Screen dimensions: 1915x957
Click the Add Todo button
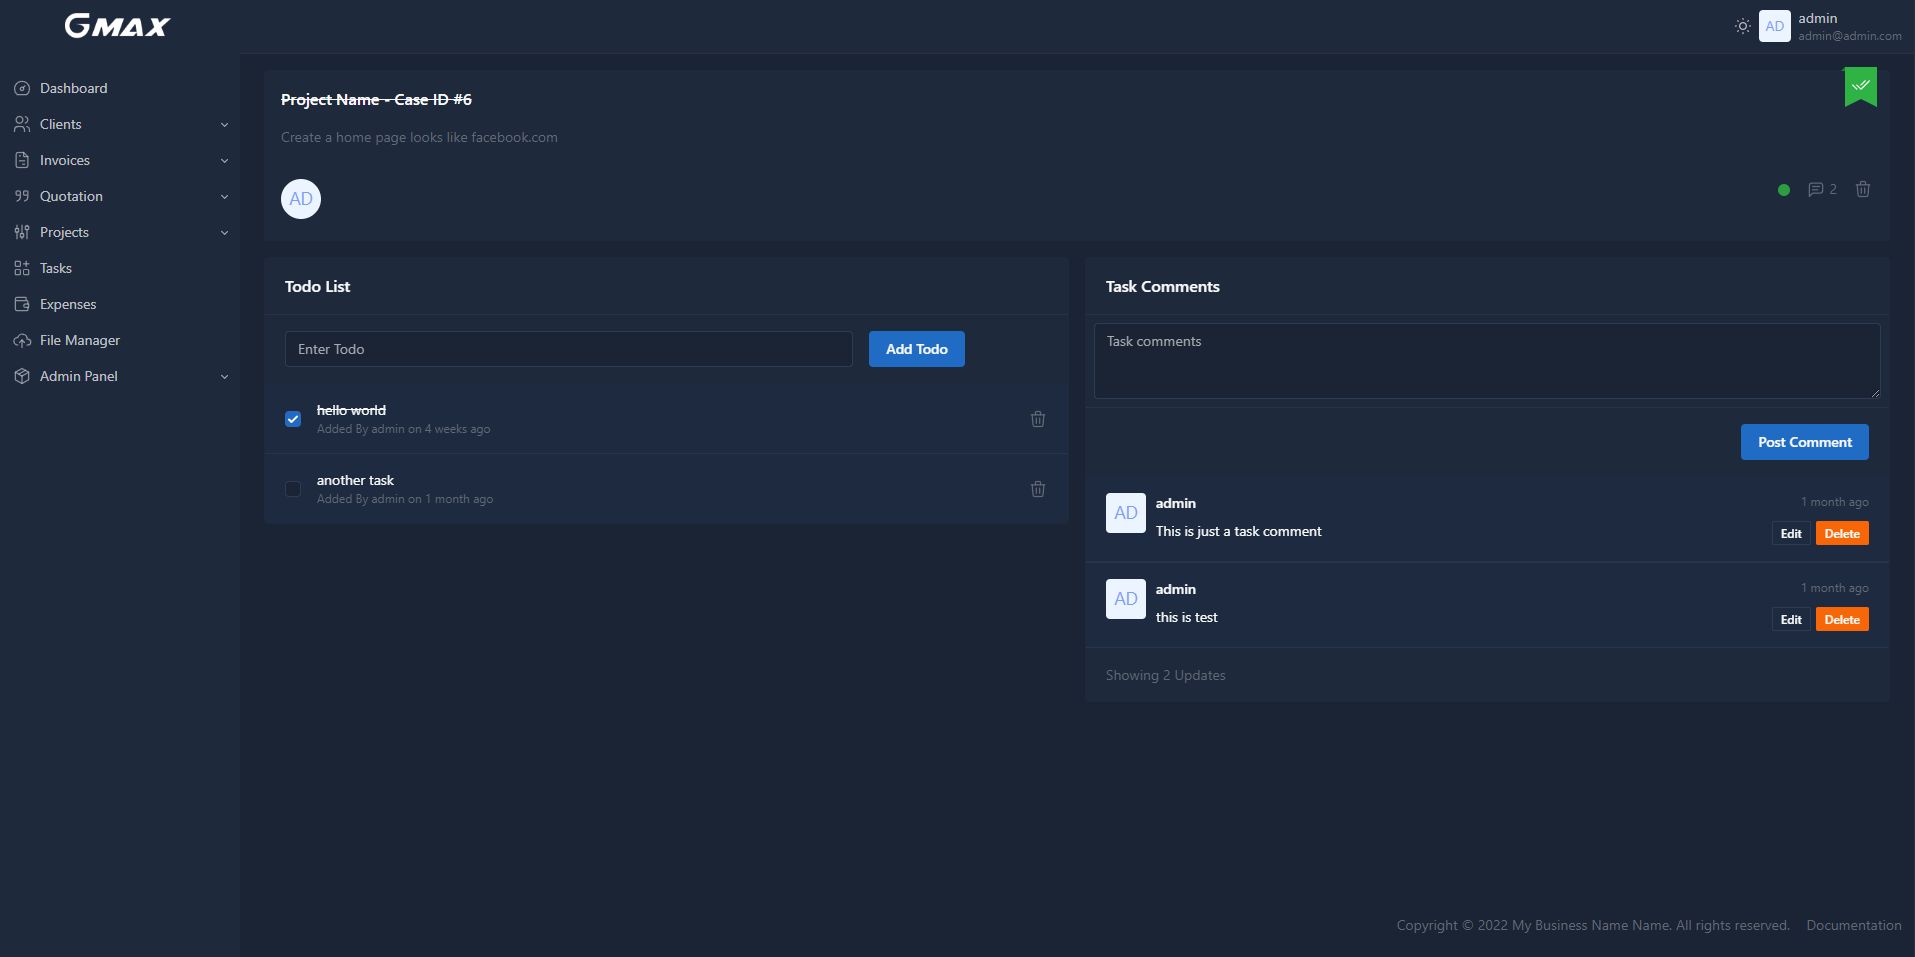(917, 349)
